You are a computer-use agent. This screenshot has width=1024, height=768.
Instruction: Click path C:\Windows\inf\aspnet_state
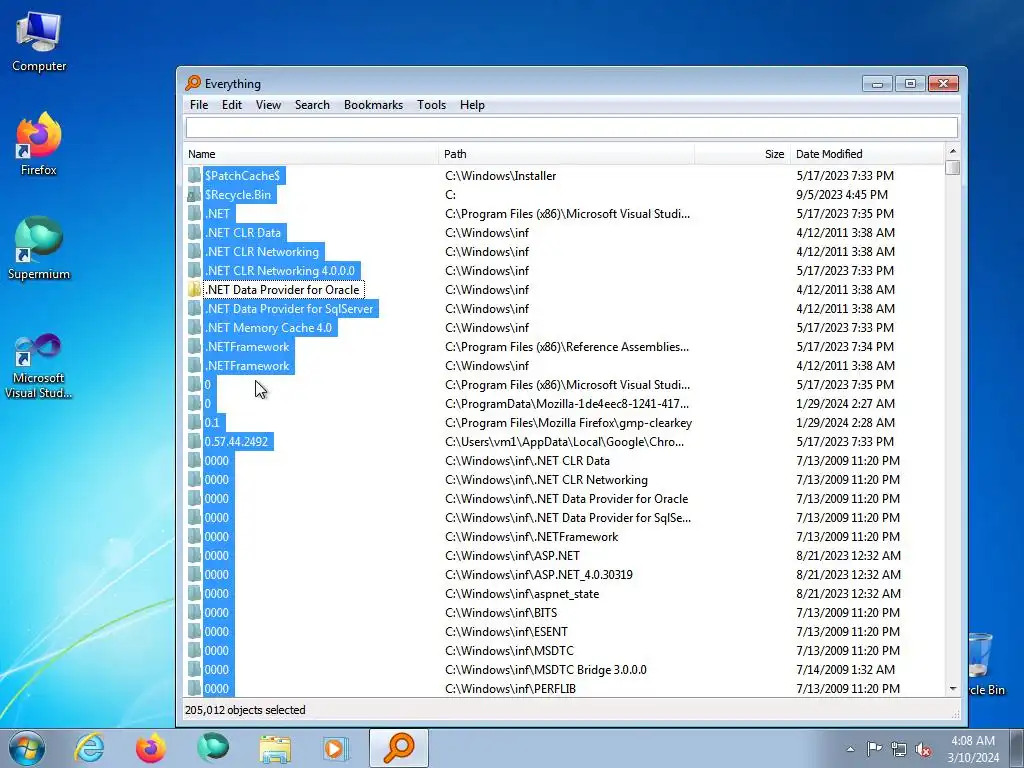522,594
